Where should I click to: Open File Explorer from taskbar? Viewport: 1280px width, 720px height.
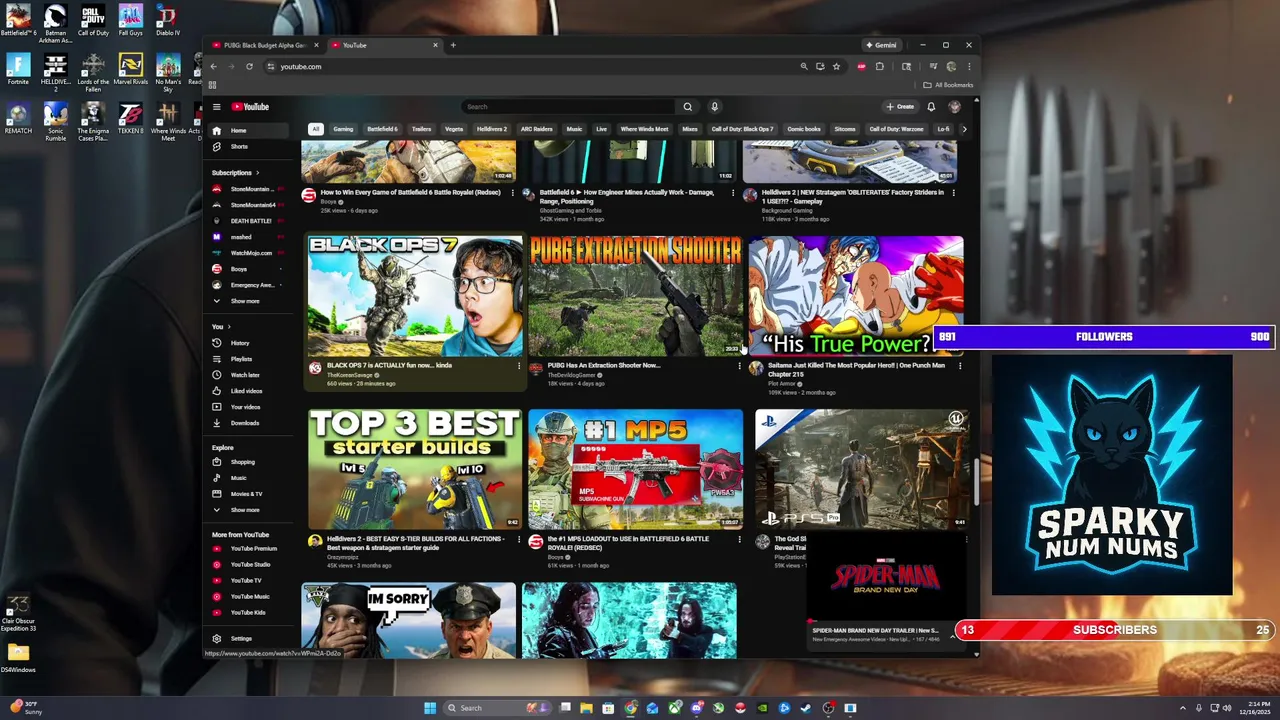pos(586,708)
